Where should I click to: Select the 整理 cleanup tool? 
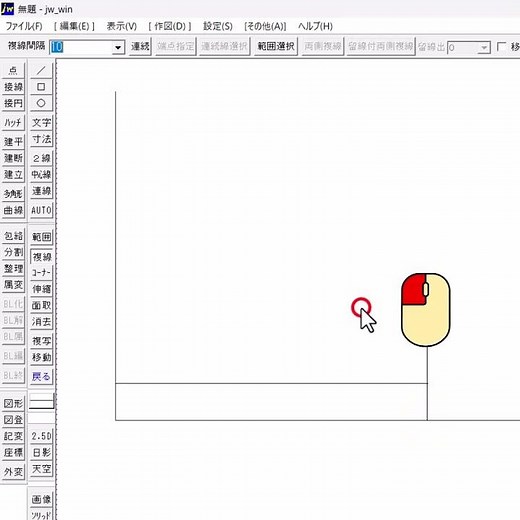tap(13, 269)
